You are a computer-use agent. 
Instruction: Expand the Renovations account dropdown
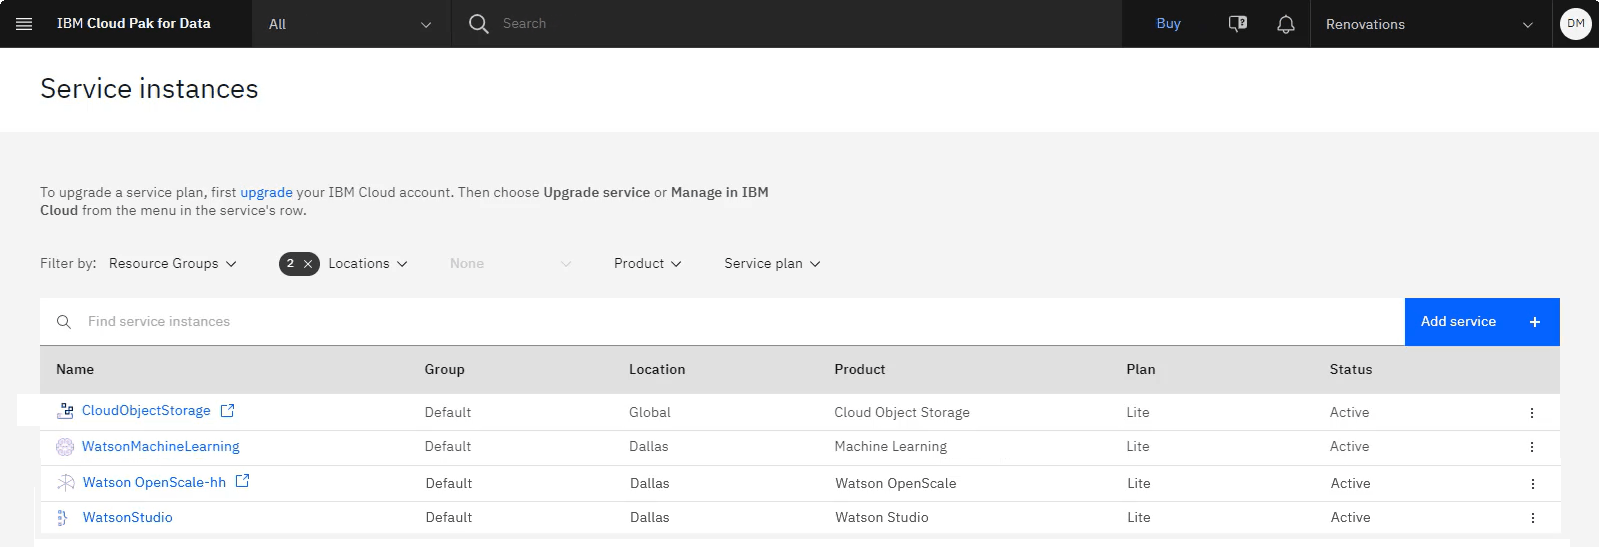point(1430,24)
